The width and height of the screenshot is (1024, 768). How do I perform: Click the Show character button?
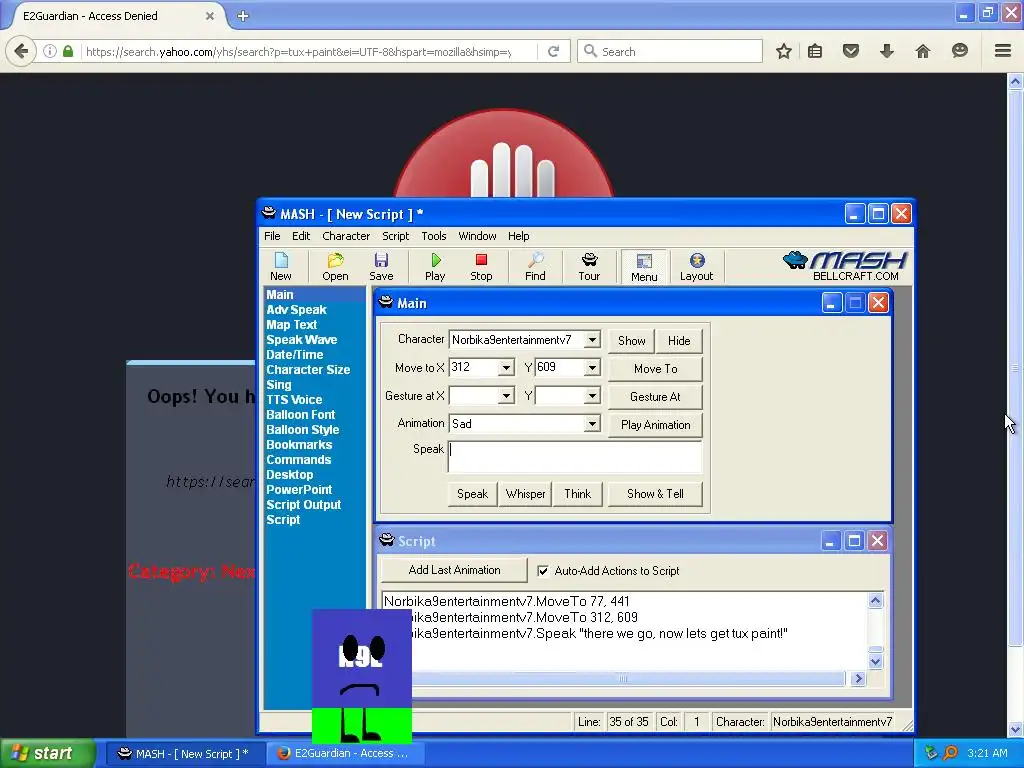[632, 341]
